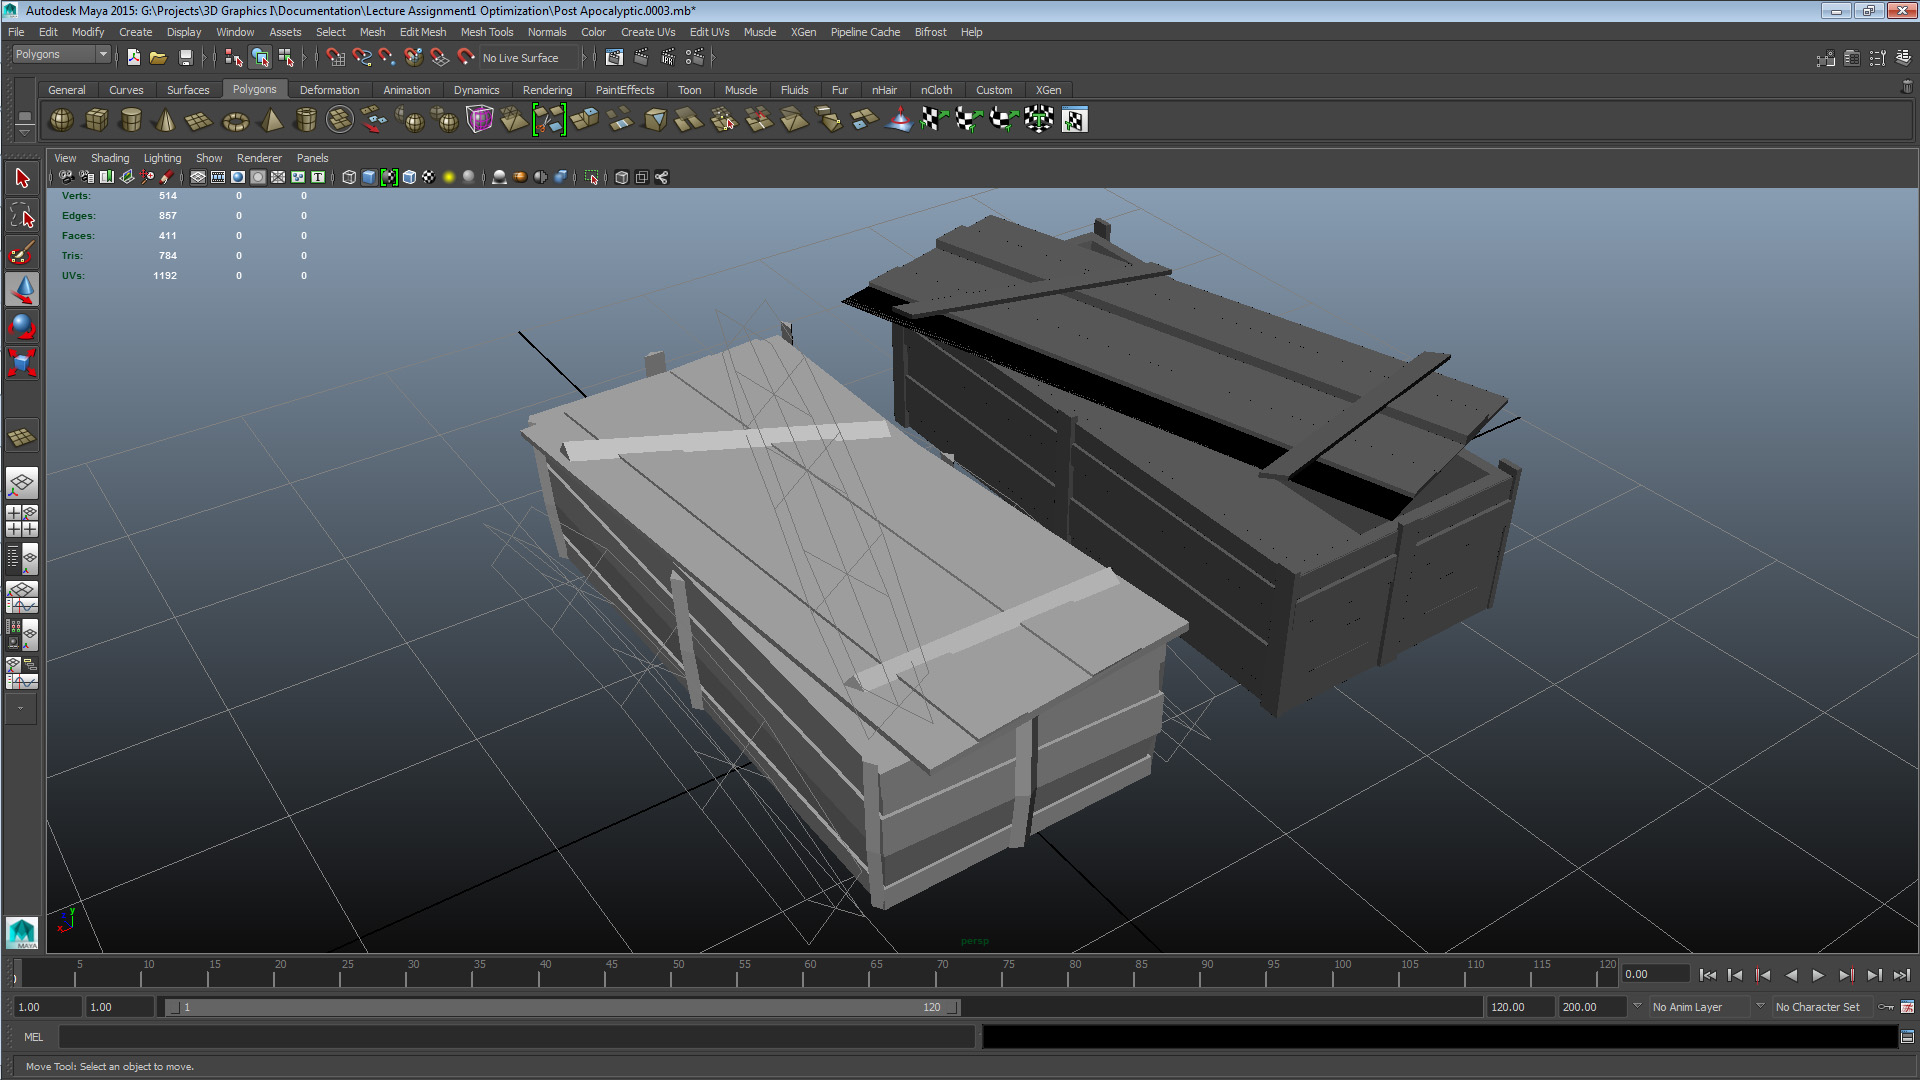Open the Edit Mesh menu
The height and width of the screenshot is (1080, 1920).
(422, 32)
